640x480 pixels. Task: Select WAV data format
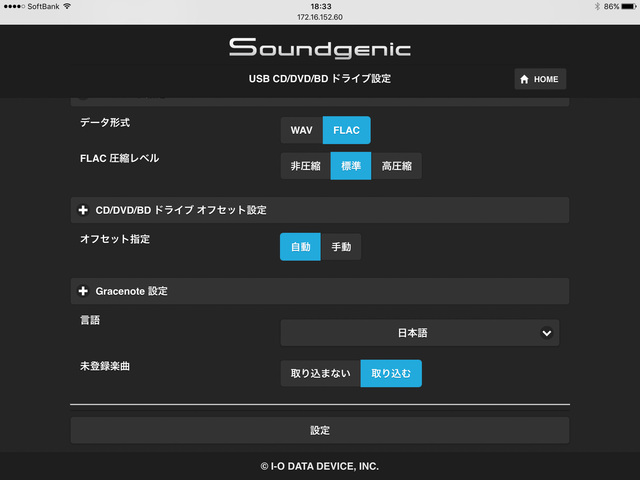pos(301,131)
